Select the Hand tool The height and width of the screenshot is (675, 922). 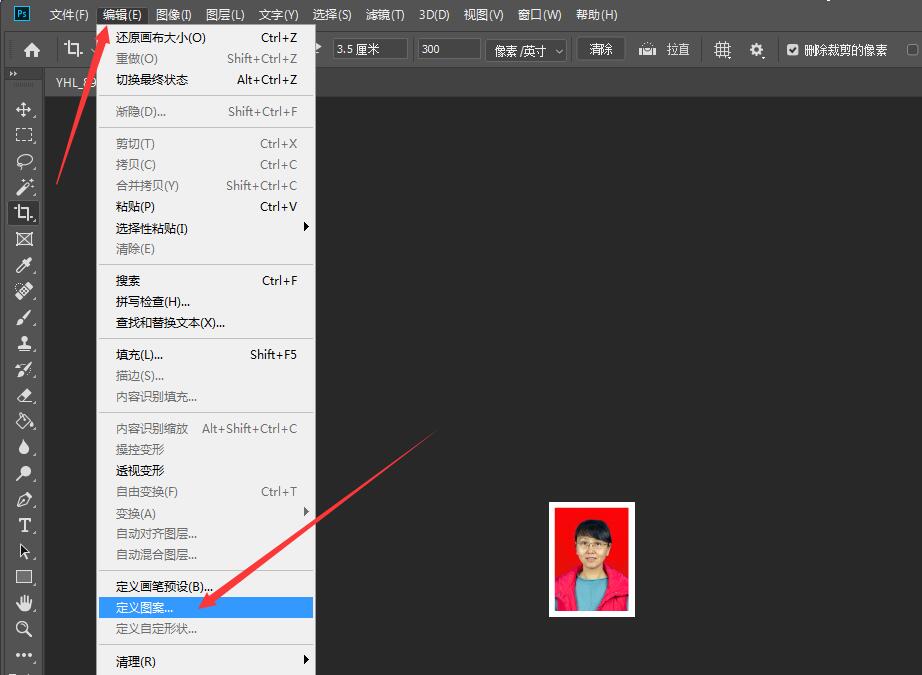[24, 603]
